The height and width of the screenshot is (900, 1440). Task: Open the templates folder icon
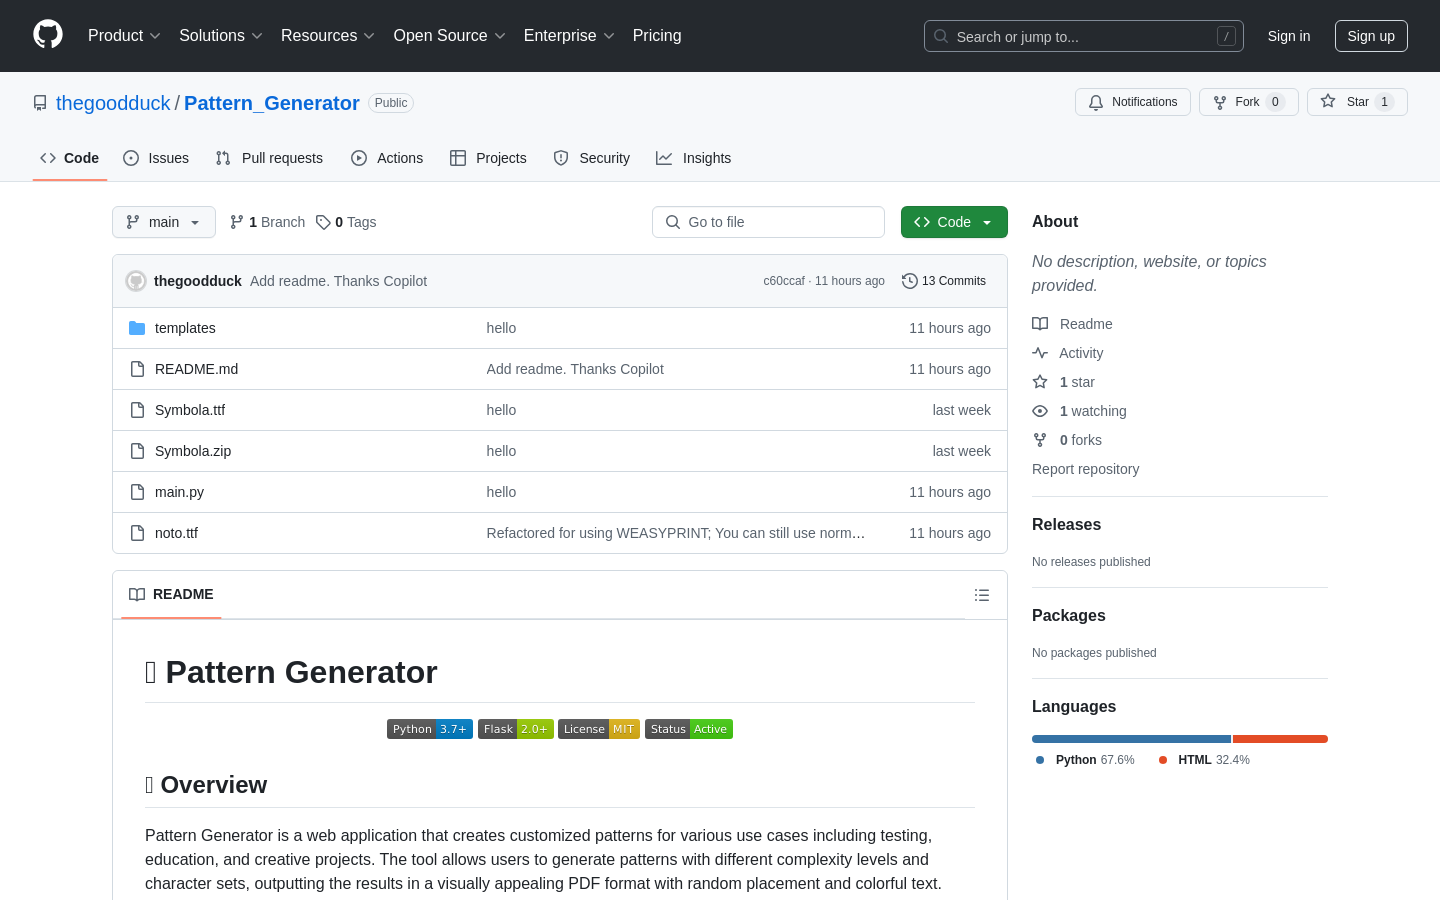tap(137, 328)
